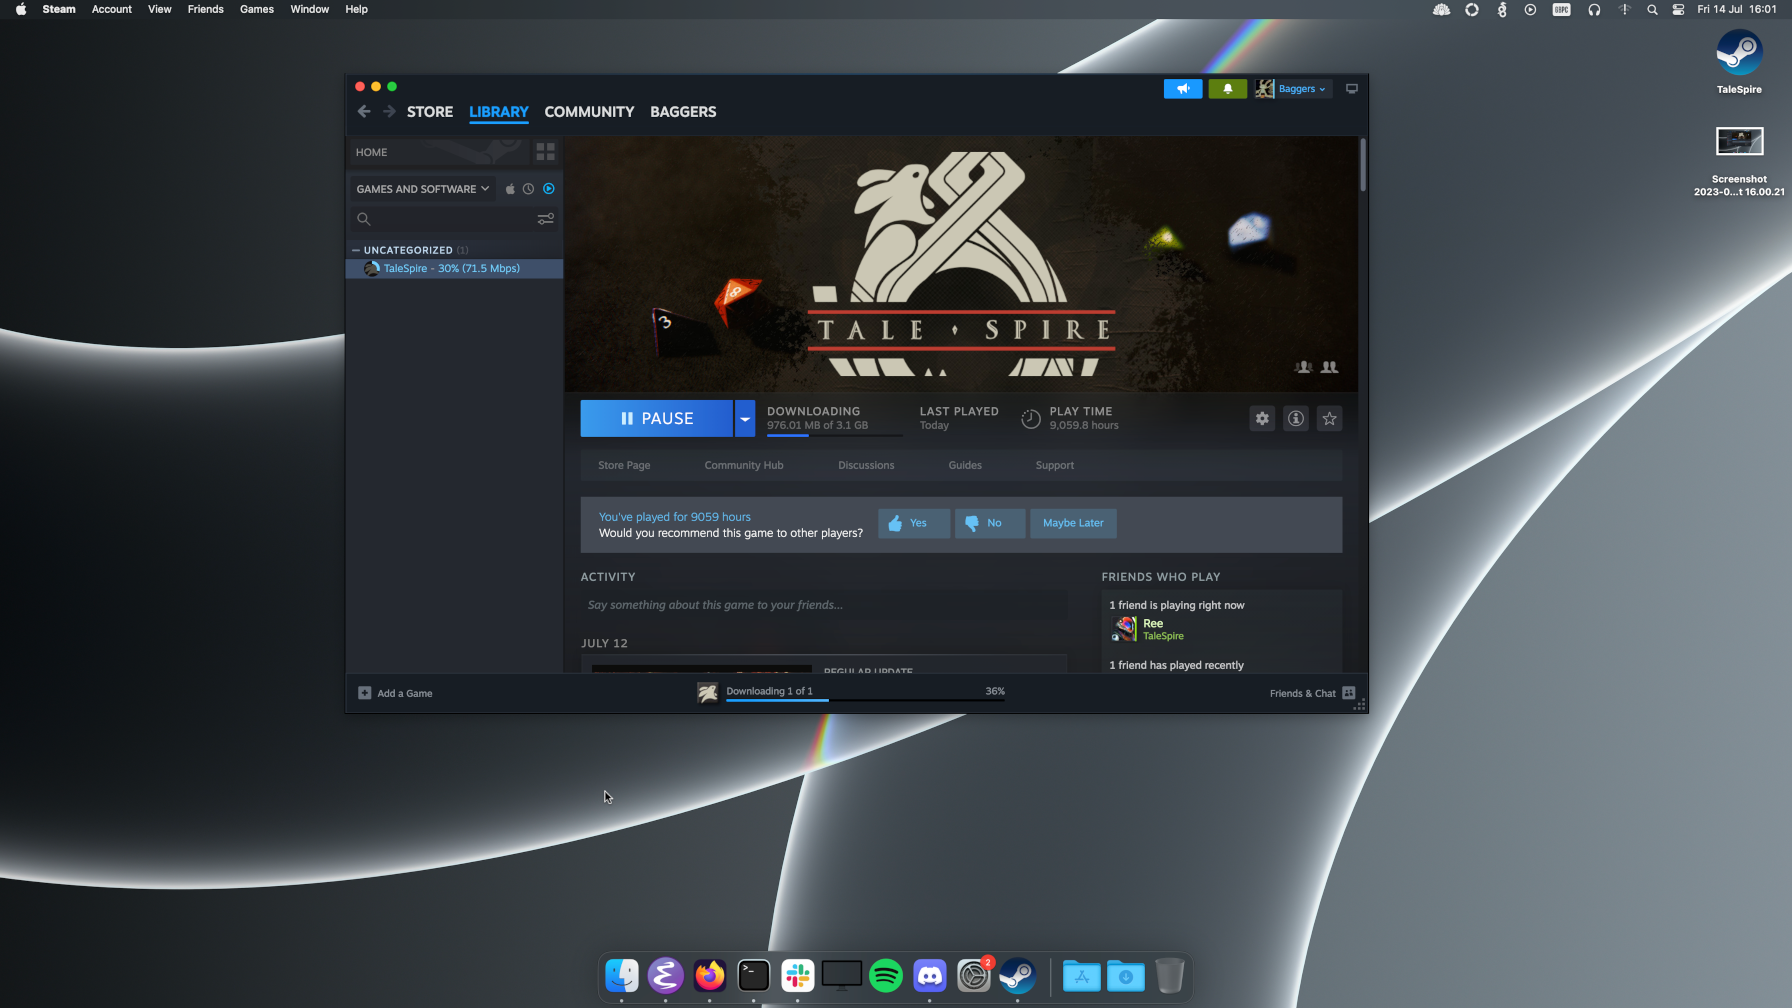This screenshot has height=1008, width=1792.
Task: Collapse the Uncategorized category
Action: tap(356, 250)
